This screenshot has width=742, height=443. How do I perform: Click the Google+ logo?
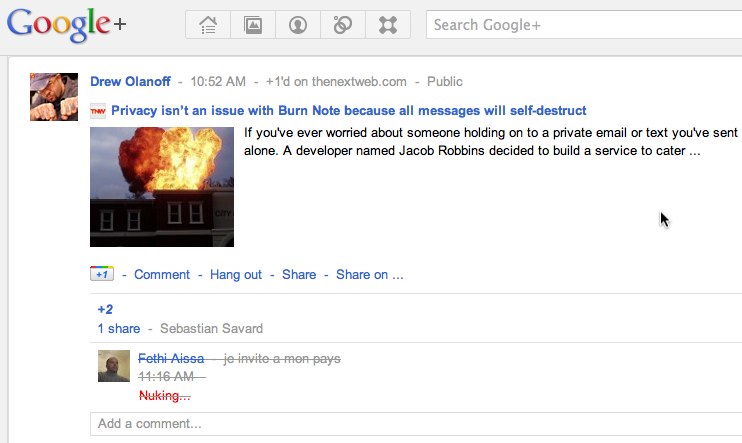(x=66, y=25)
